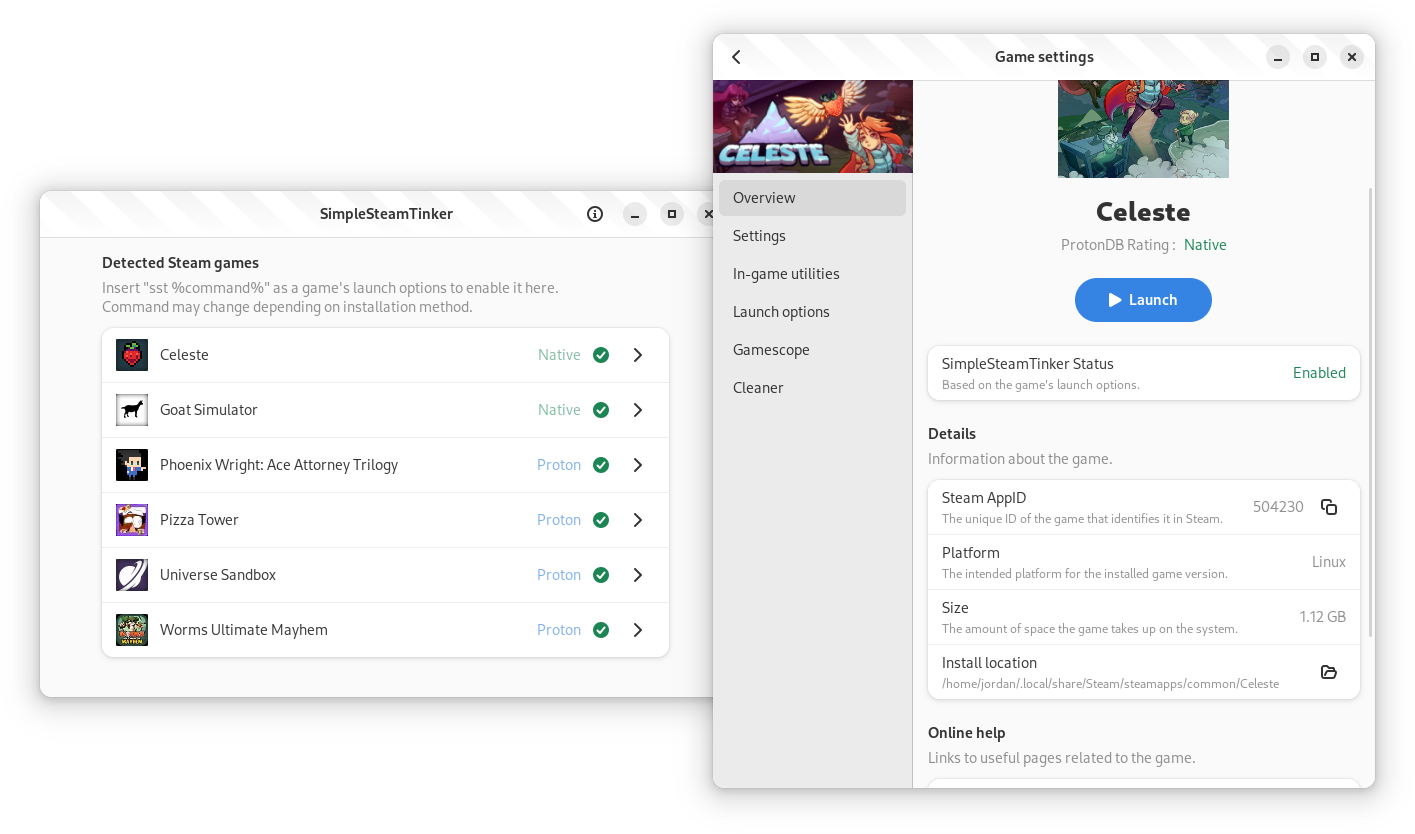Open Worms Ultimate Mayhem row chevron arrow
This screenshot has height=834, width=1415.
click(638, 630)
